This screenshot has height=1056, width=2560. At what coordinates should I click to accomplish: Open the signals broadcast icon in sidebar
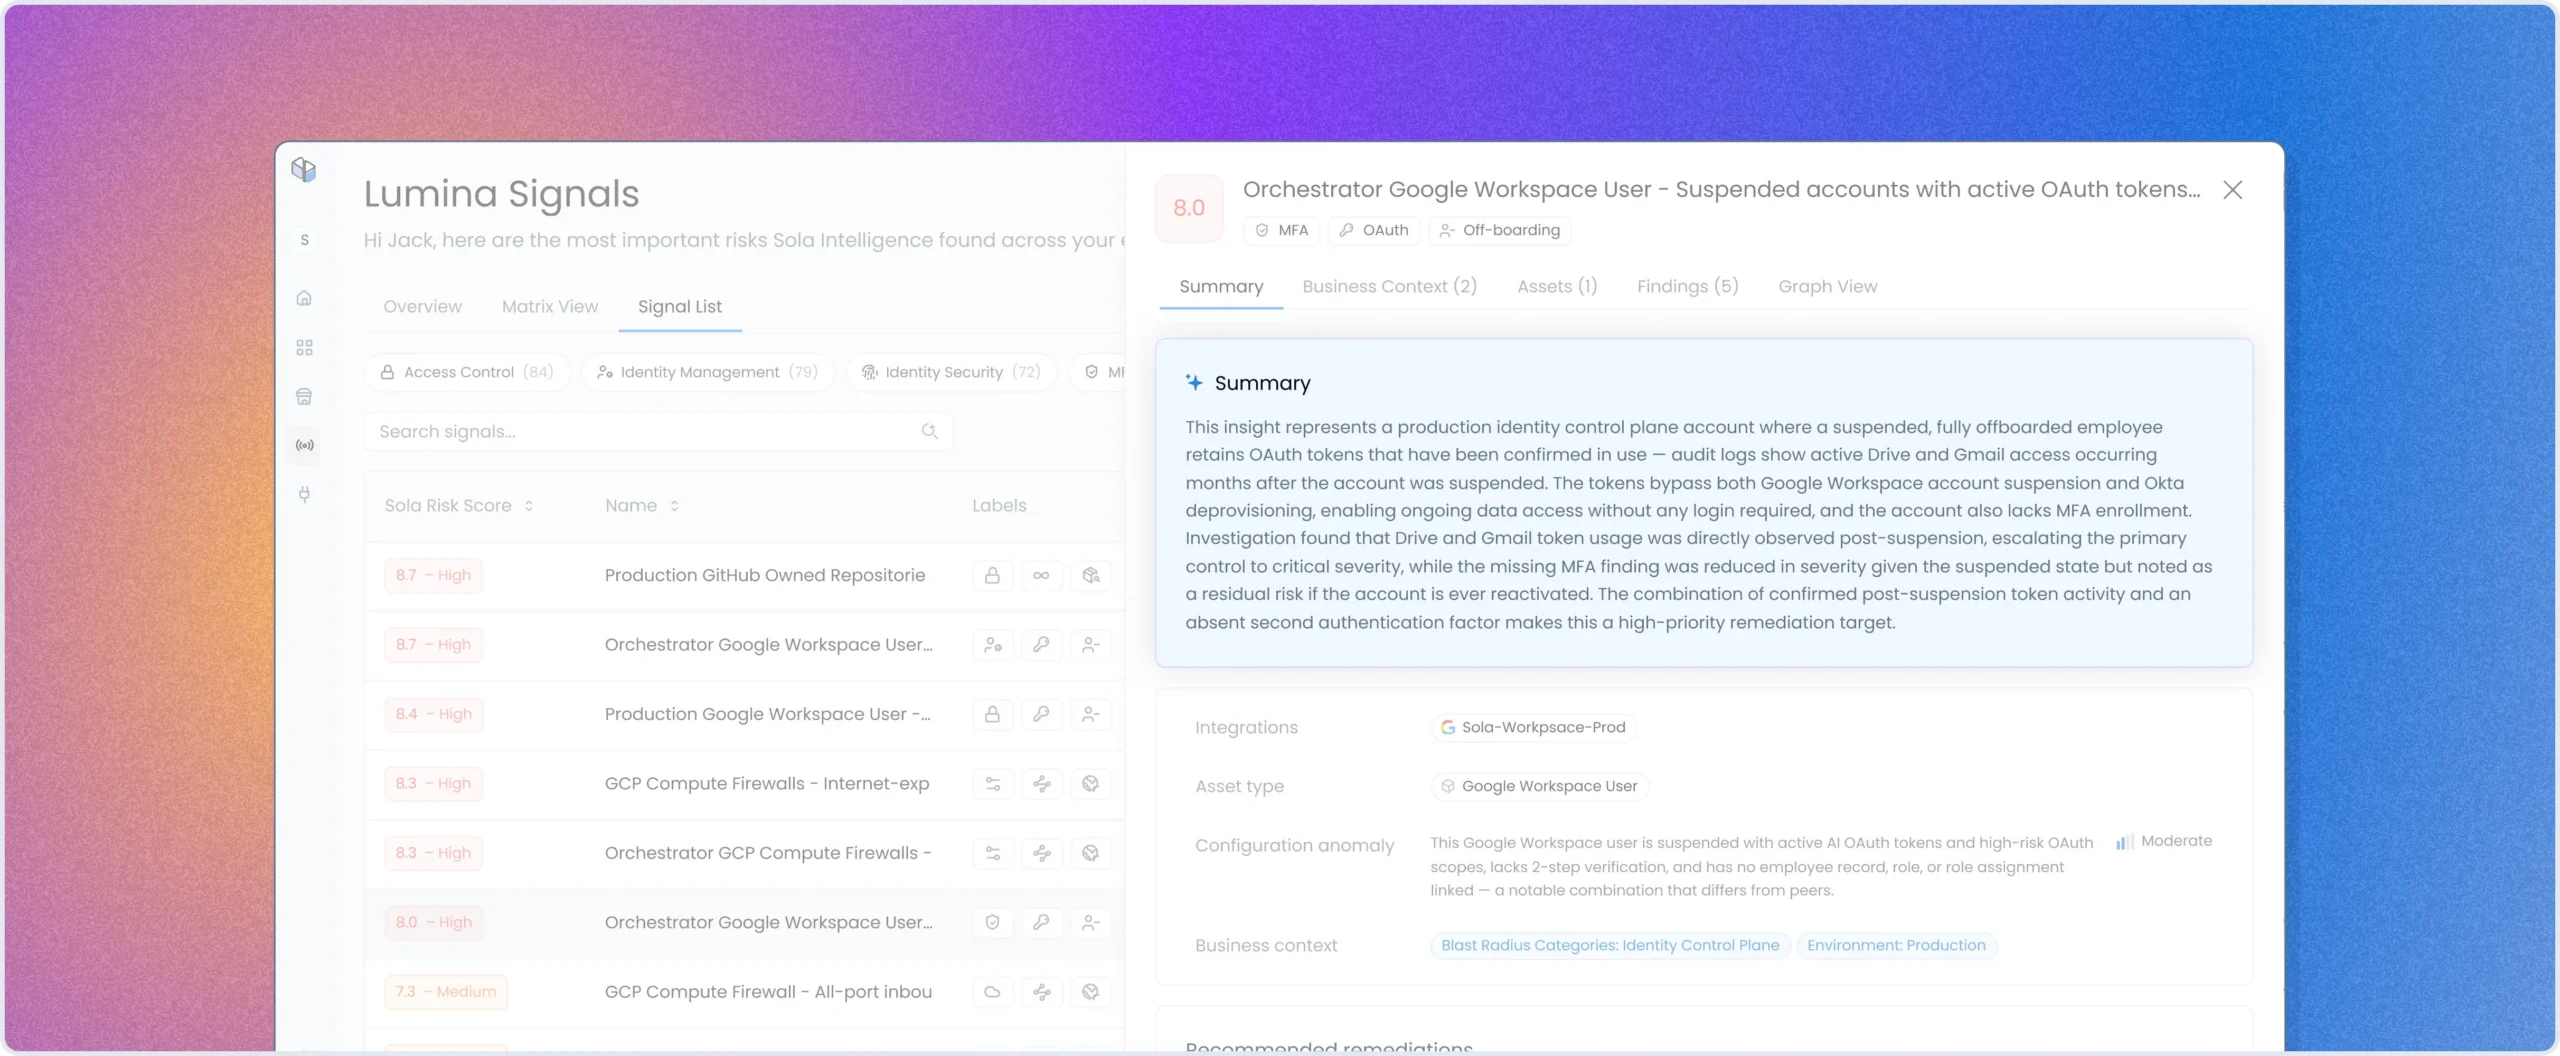pos(304,445)
